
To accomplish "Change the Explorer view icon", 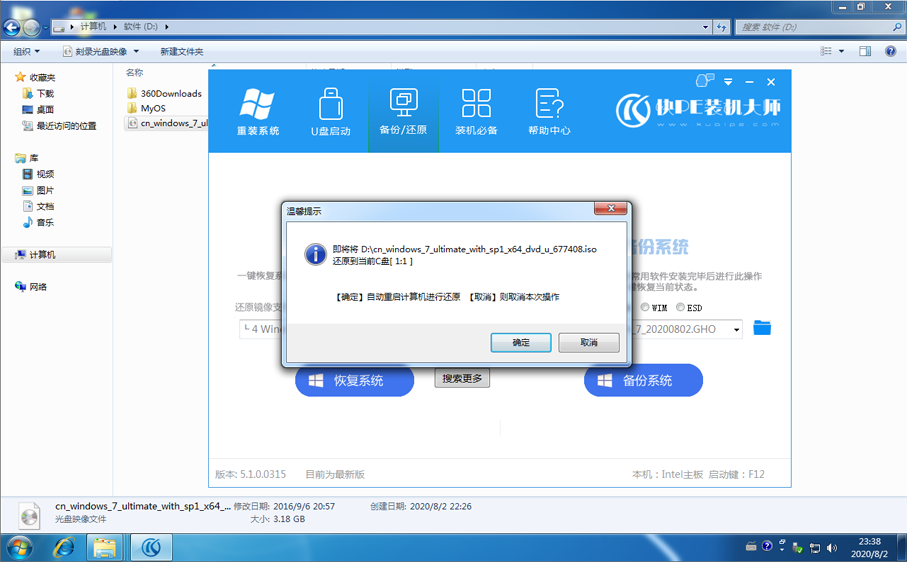I will [x=826, y=51].
